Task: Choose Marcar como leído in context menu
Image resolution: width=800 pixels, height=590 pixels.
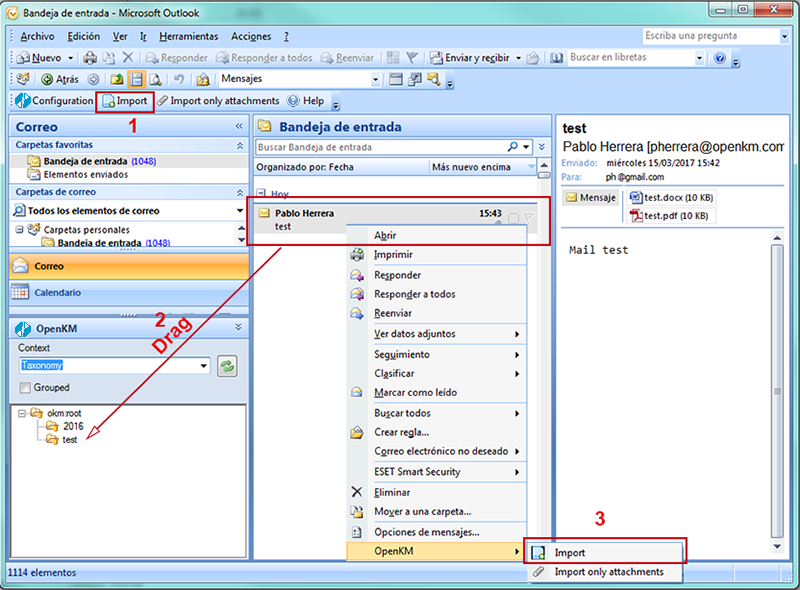Action: click(437, 392)
